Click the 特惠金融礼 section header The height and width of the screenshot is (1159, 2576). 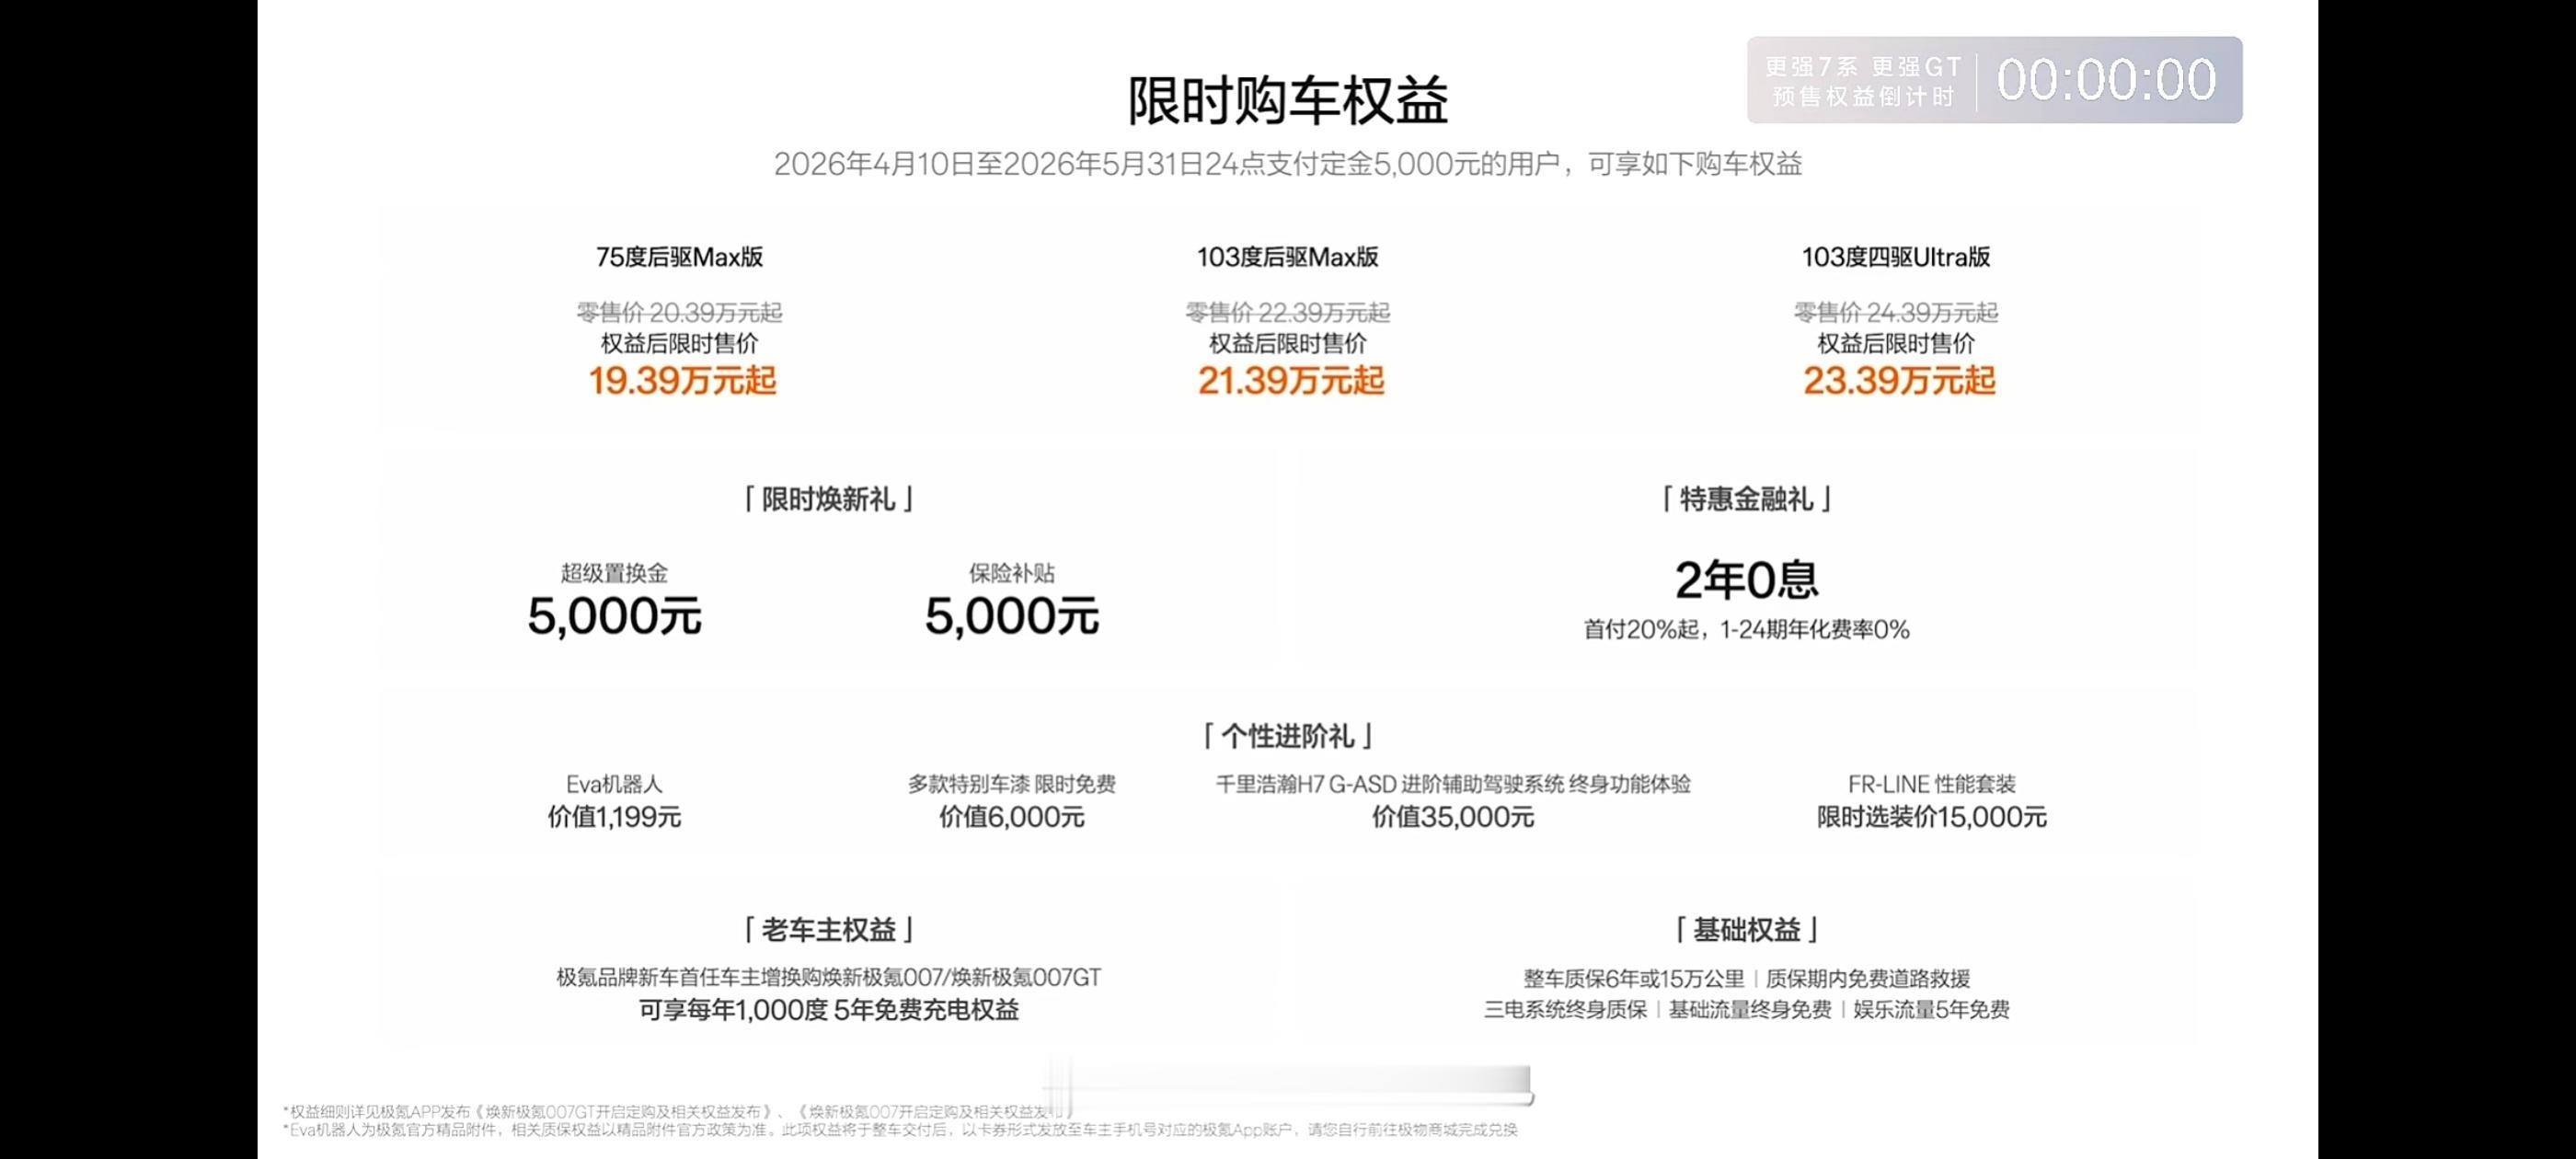(1746, 499)
